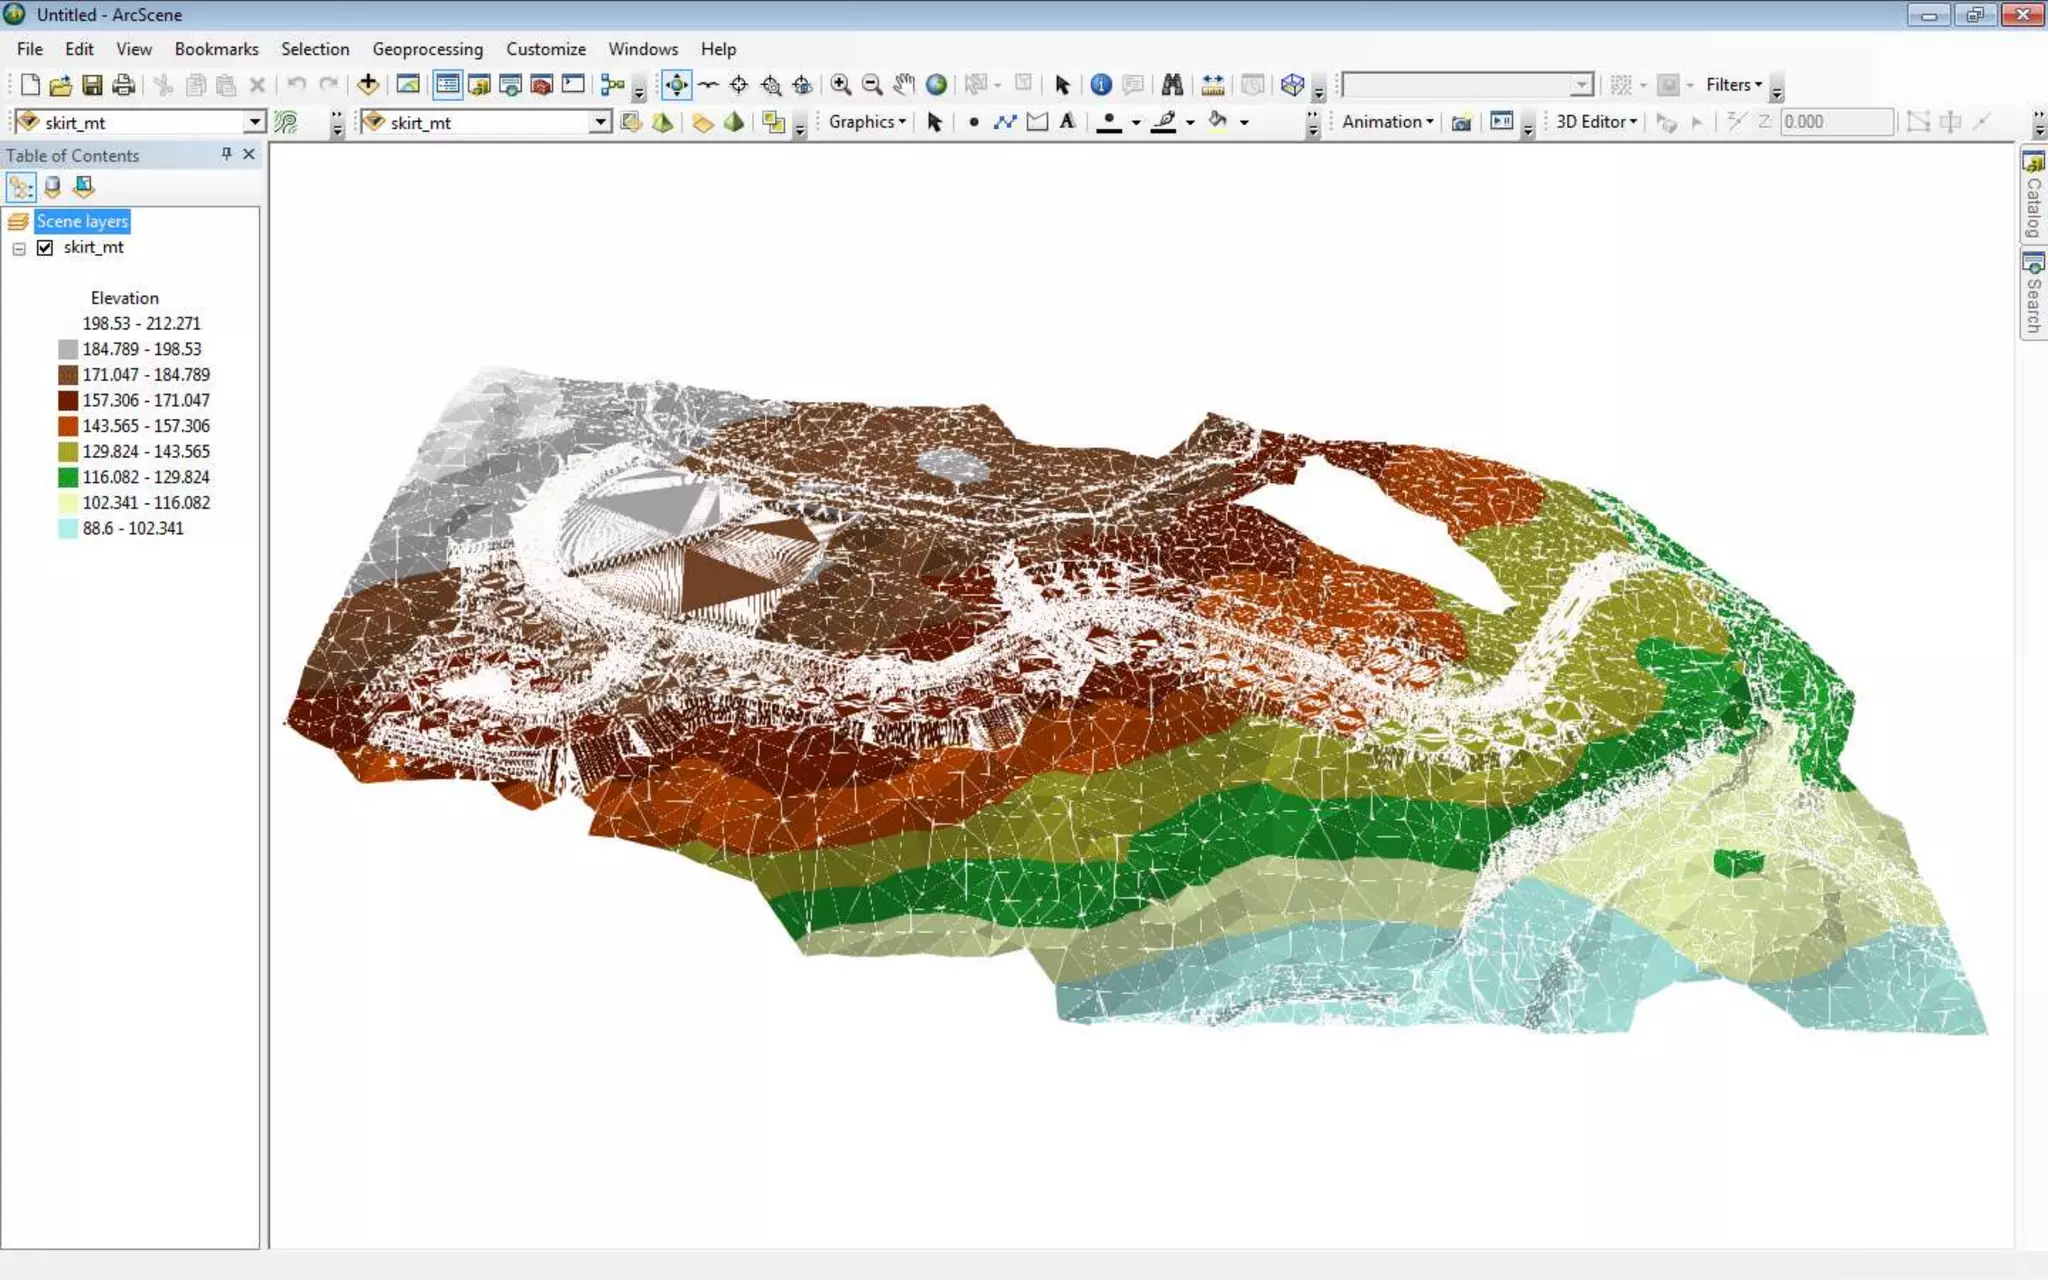Screen dimensions: 2048x1280
Task: Select the Pan hand tool
Action: (904, 85)
